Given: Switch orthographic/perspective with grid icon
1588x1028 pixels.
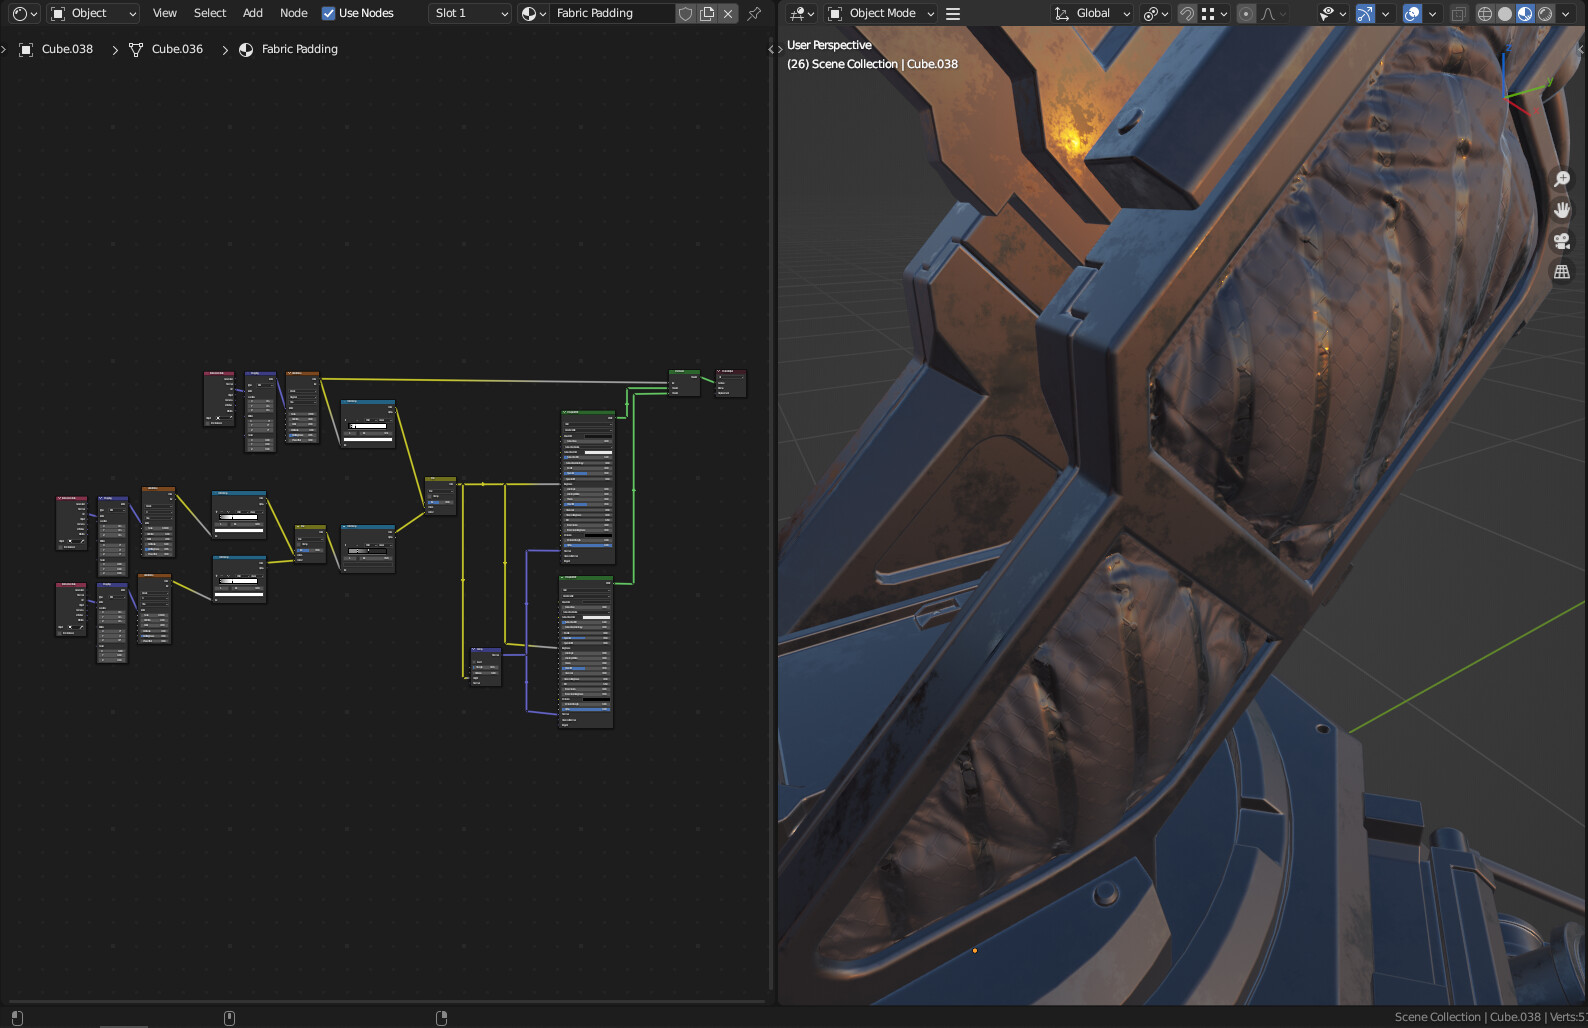Looking at the screenshot, I should pos(1561,272).
